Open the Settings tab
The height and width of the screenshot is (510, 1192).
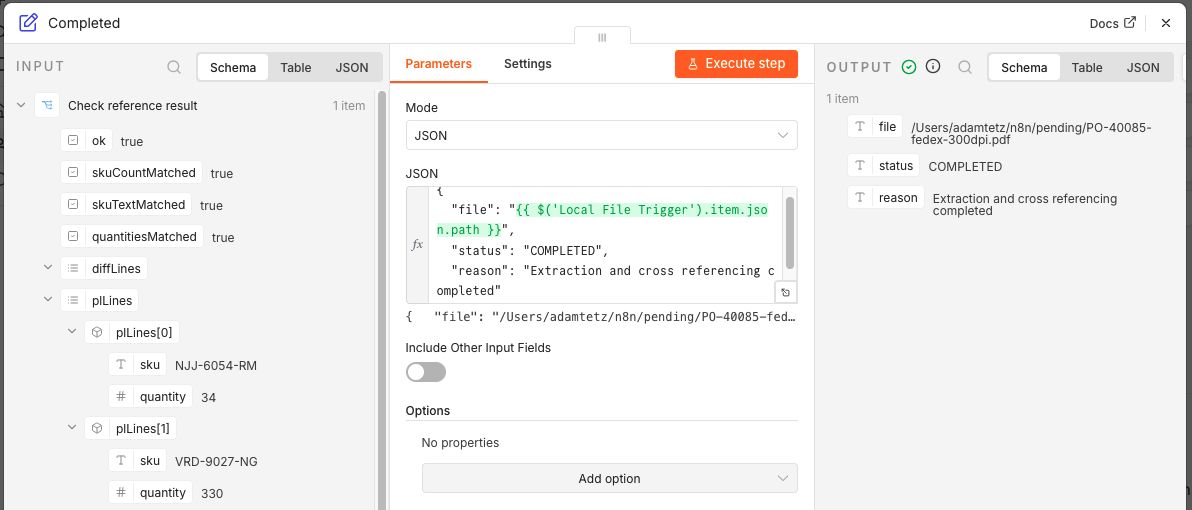coord(528,64)
